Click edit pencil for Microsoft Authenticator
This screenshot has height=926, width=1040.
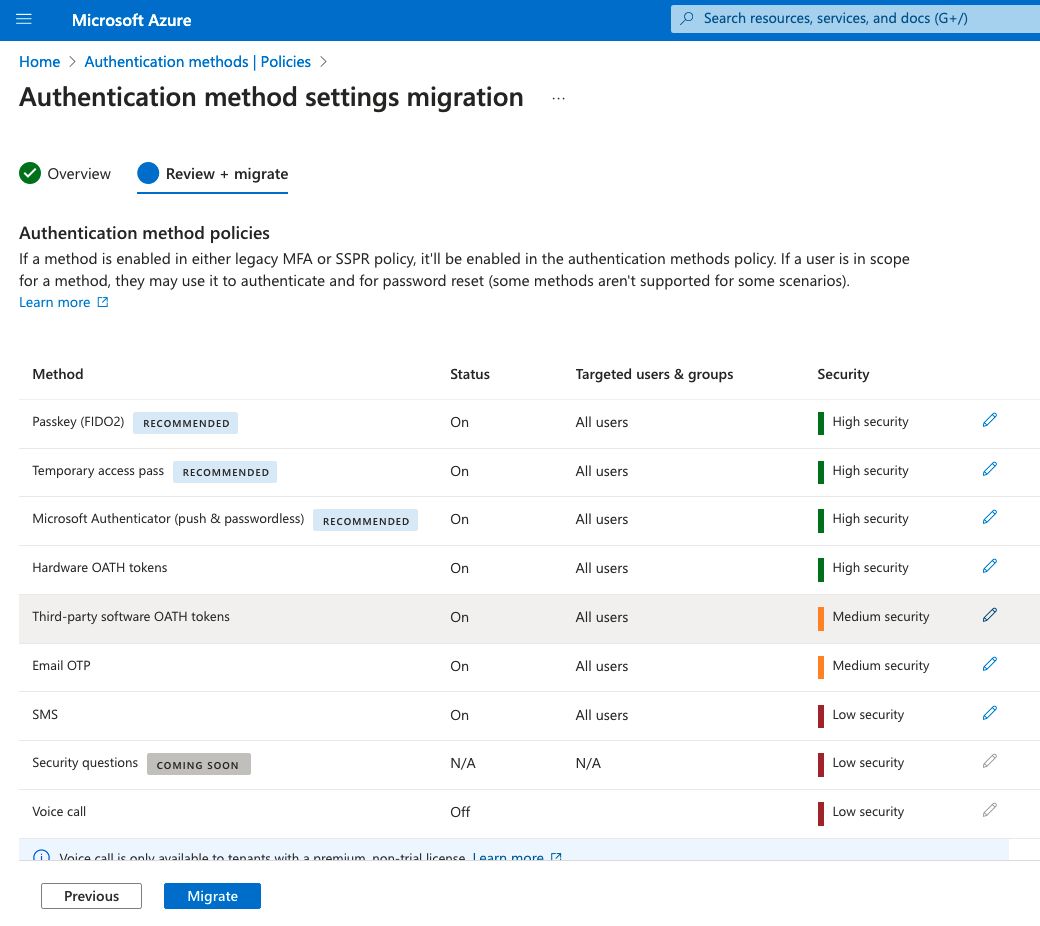990,518
